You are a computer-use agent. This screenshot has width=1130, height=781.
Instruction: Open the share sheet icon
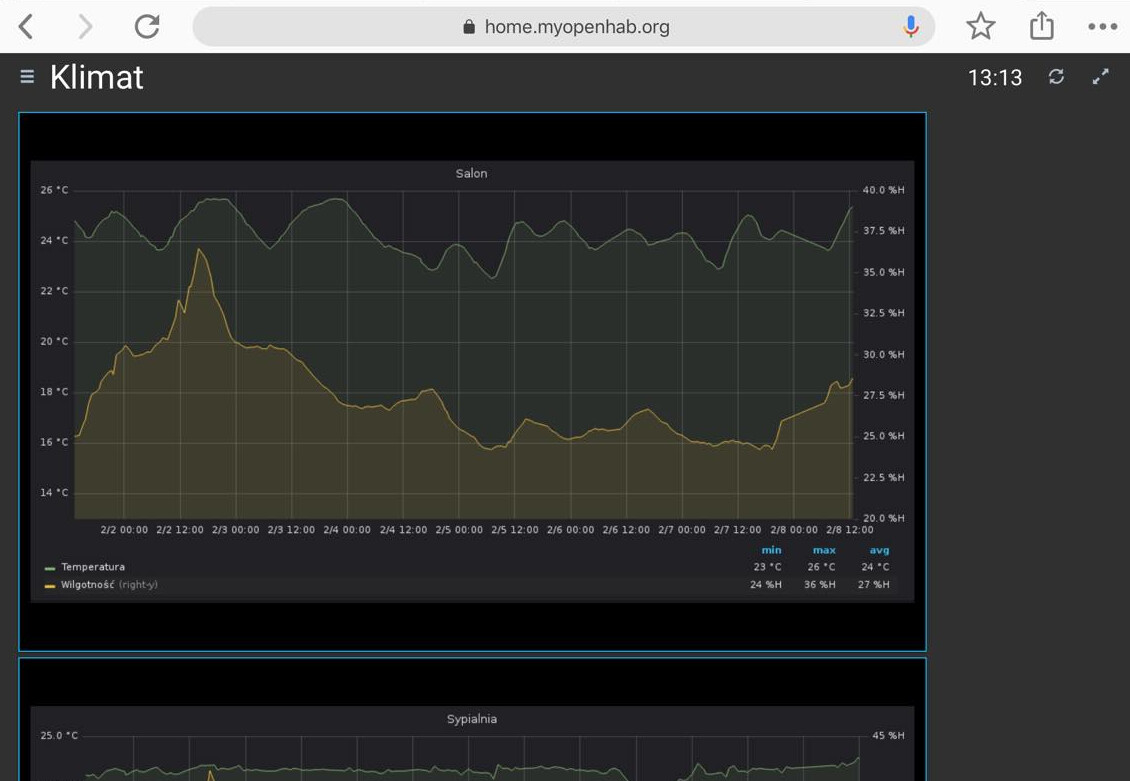1041,26
